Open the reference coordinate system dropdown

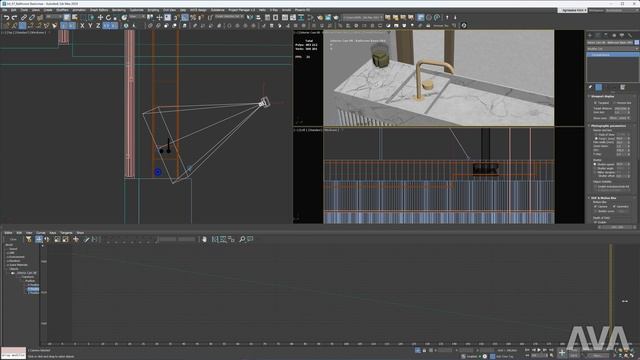137,17
